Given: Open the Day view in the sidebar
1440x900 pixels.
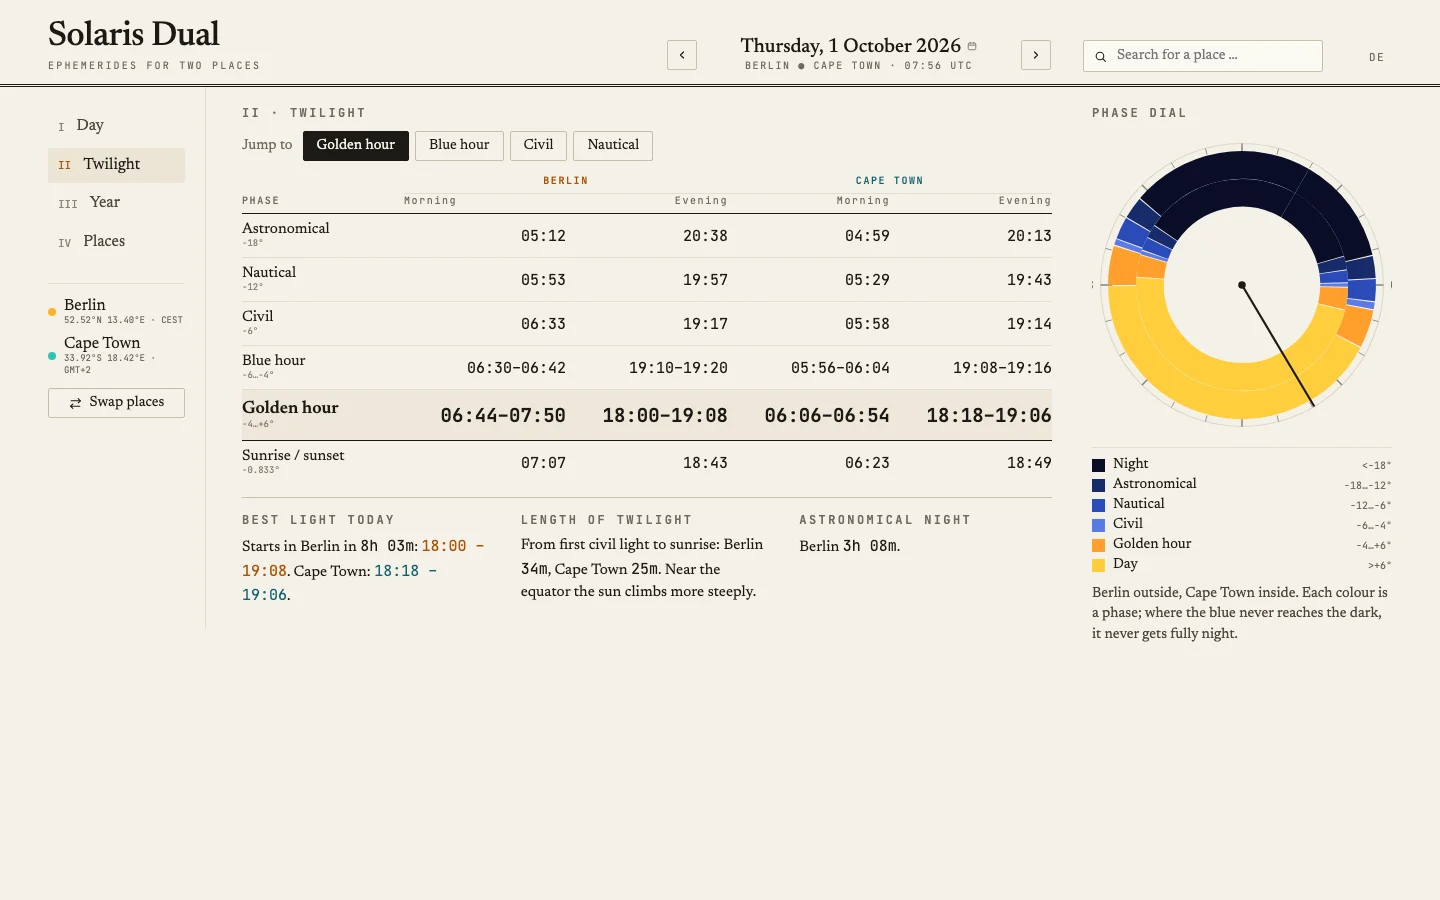Looking at the screenshot, I should (116, 125).
